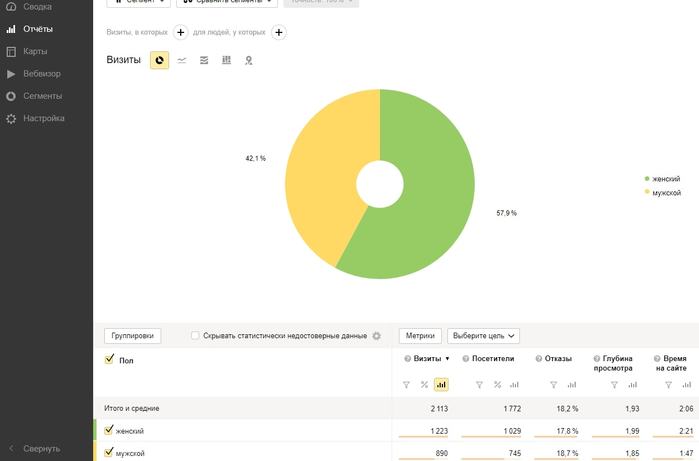This screenshot has width=699, height=461.
Task: Add a visit condition with the first plus button
Action: point(181,32)
